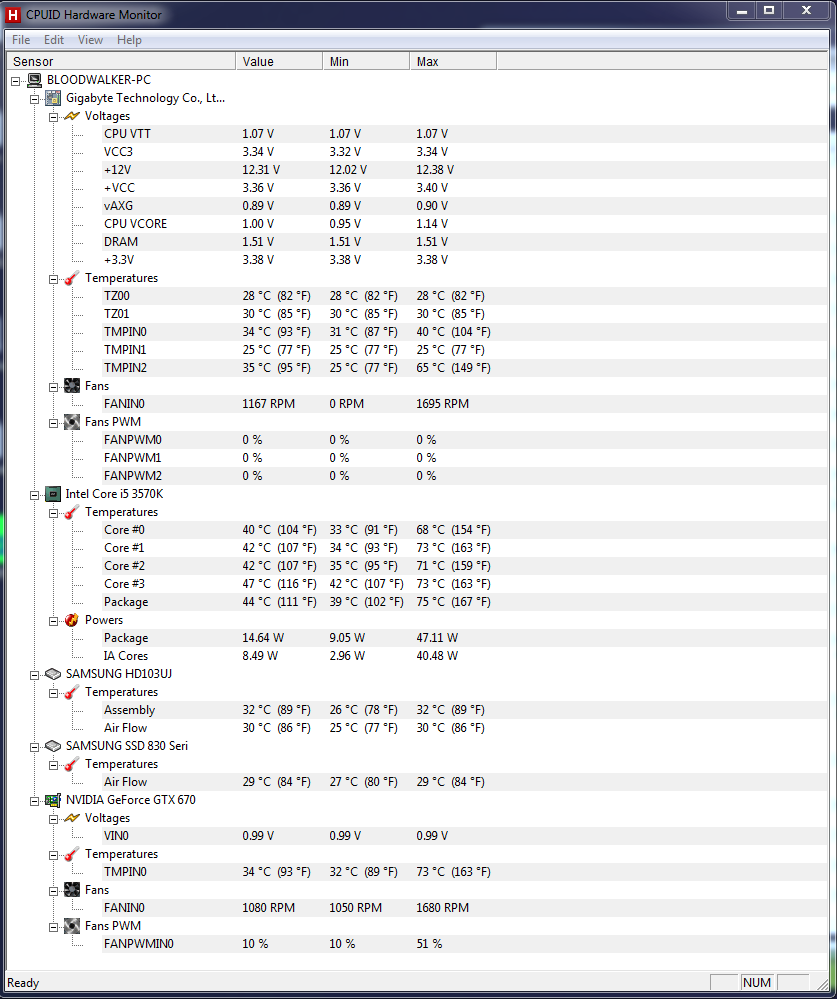Collapse the motherboard Temperatures group

click(54, 279)
